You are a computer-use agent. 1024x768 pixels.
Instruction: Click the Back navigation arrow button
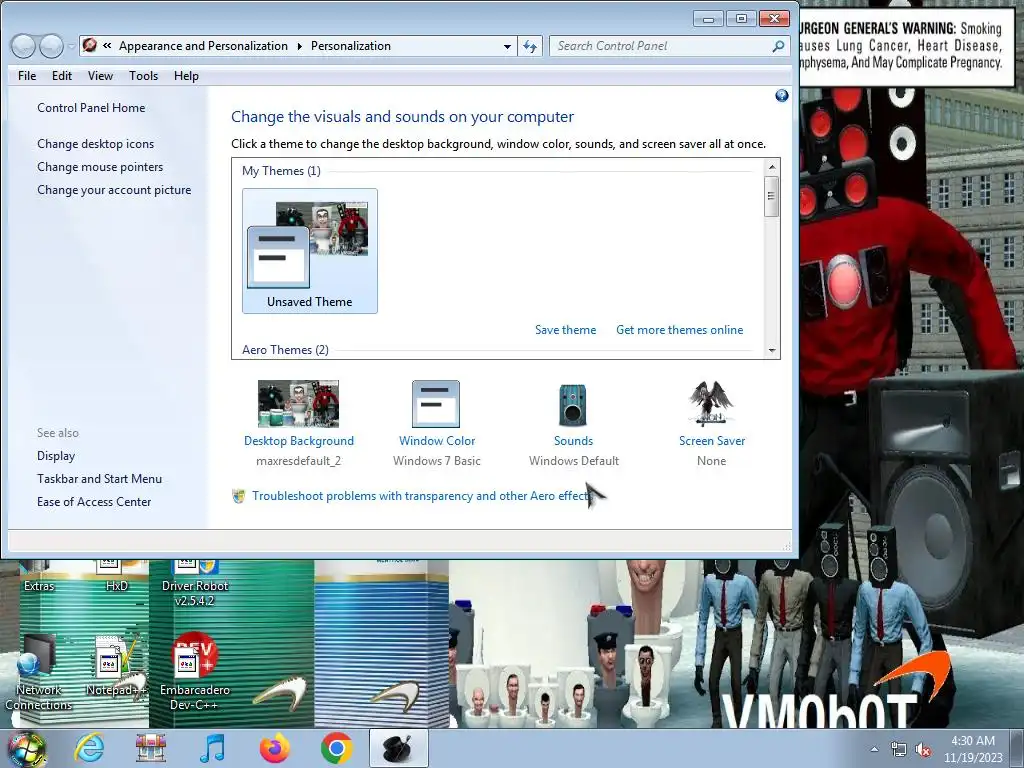[x=23, y=46]
